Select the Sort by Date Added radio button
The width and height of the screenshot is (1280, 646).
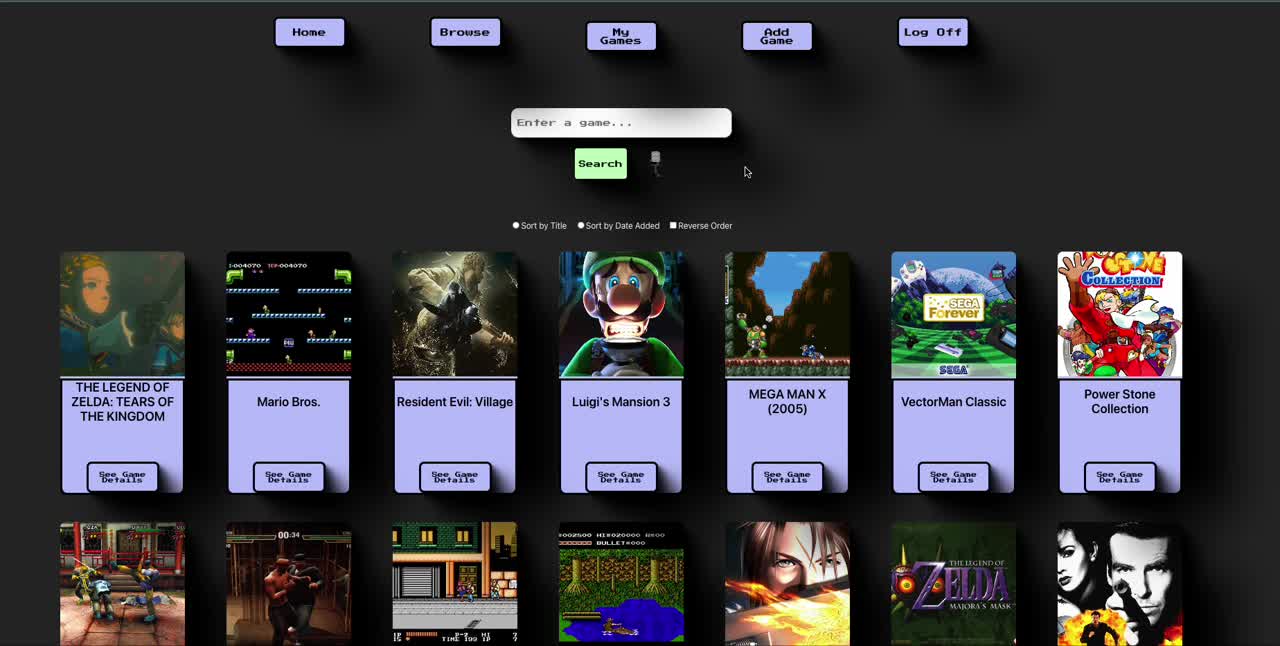[x=581, y=225]
